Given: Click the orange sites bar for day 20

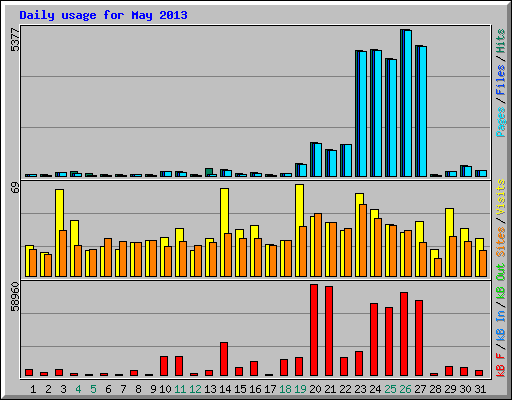Looking at the screenshot, I should click(x=318, y=245).
